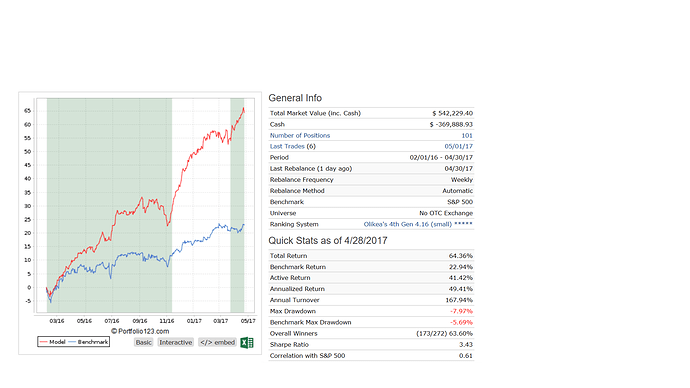Select the 05/01/17 last trades date

coord(459,146)
